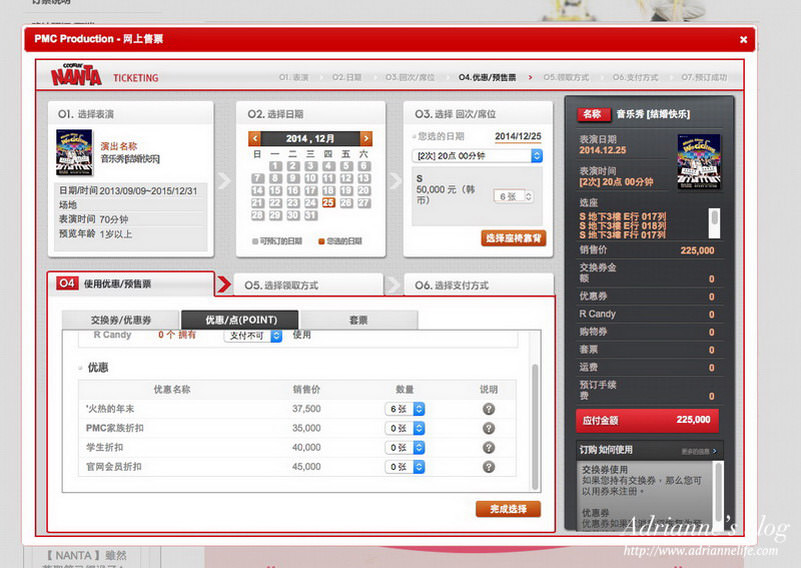Viewport: 801px width, 568px height.
Task: Click the 选择座椅靠背 seat selection button
Action: pos(513,238)
